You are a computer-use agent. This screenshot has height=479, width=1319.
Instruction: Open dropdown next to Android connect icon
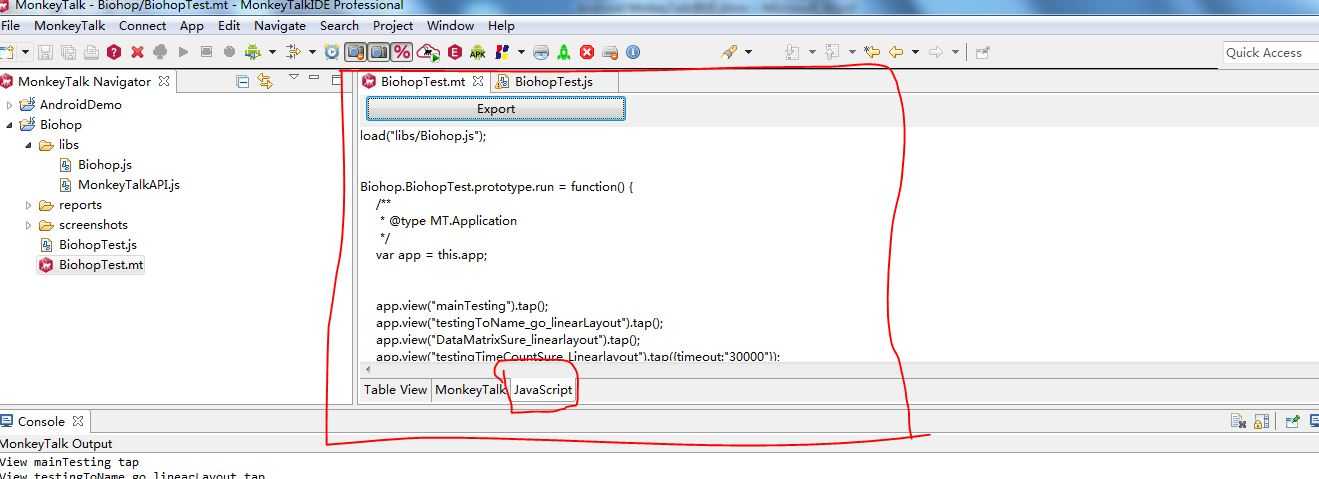pos(272,52)
